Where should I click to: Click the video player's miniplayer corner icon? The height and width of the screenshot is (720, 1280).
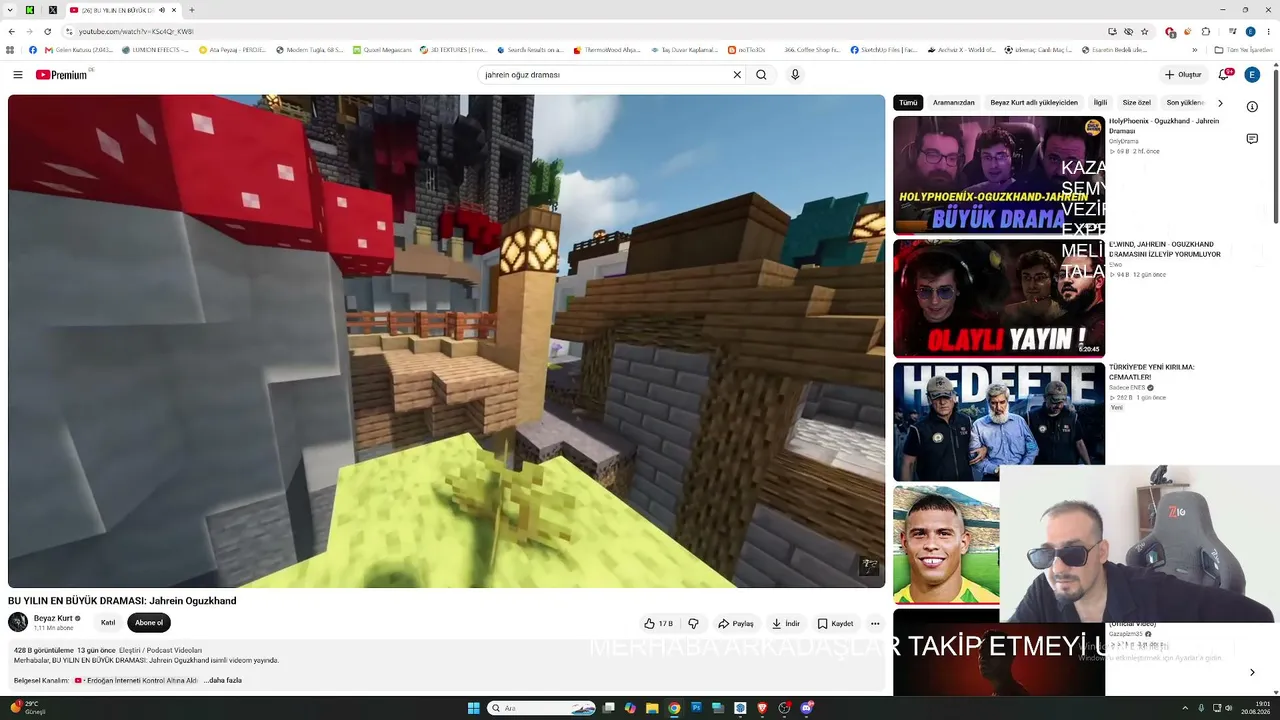pos(870,566)
